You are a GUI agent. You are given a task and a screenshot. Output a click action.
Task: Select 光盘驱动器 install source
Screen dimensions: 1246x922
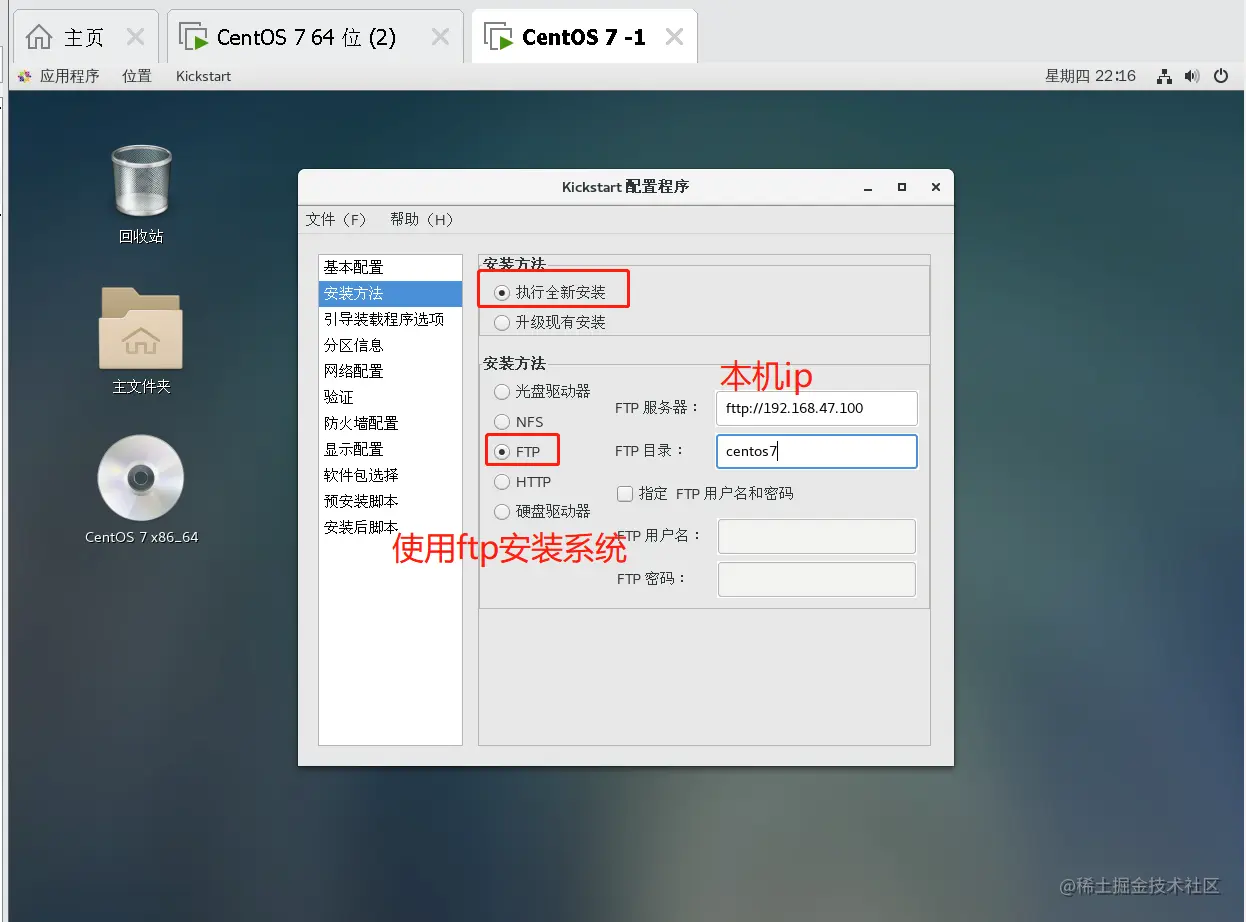[x=502, y=392]
